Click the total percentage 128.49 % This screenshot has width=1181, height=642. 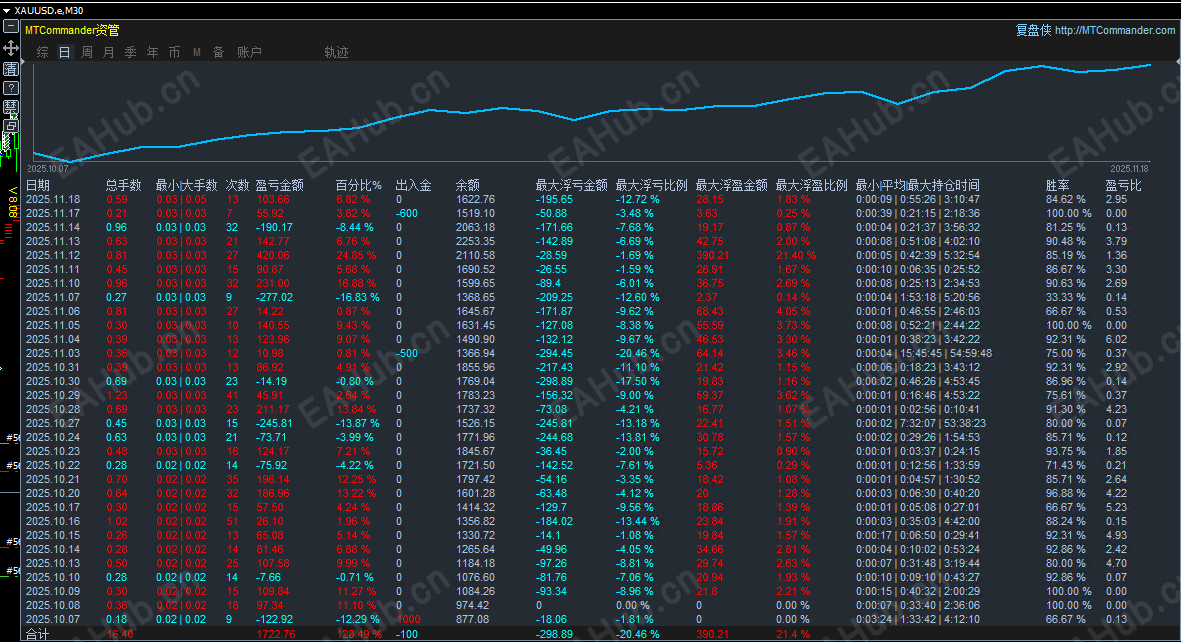pyautogui.click(x=359, y=634)
